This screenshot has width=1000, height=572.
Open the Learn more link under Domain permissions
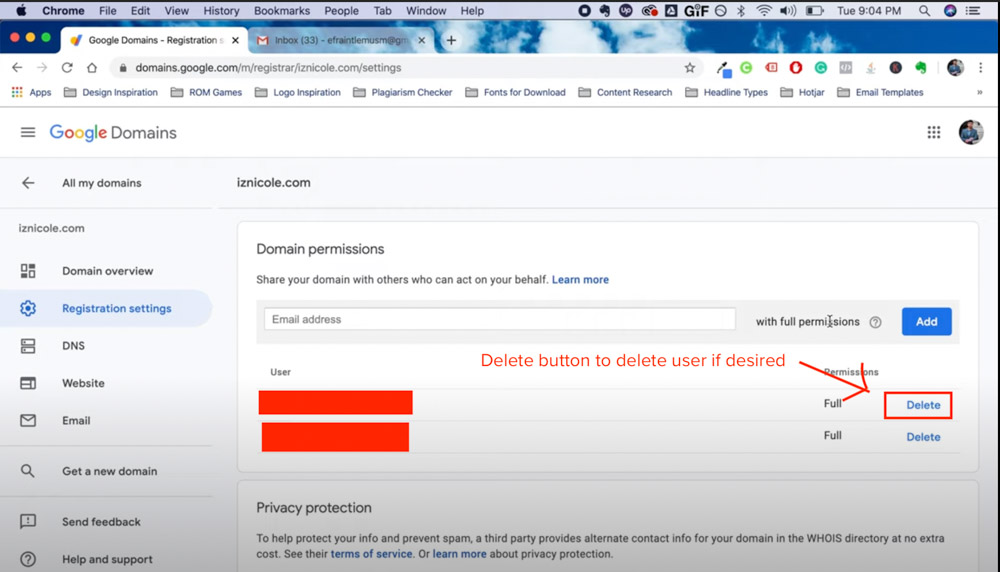click(x=580, y=280)
